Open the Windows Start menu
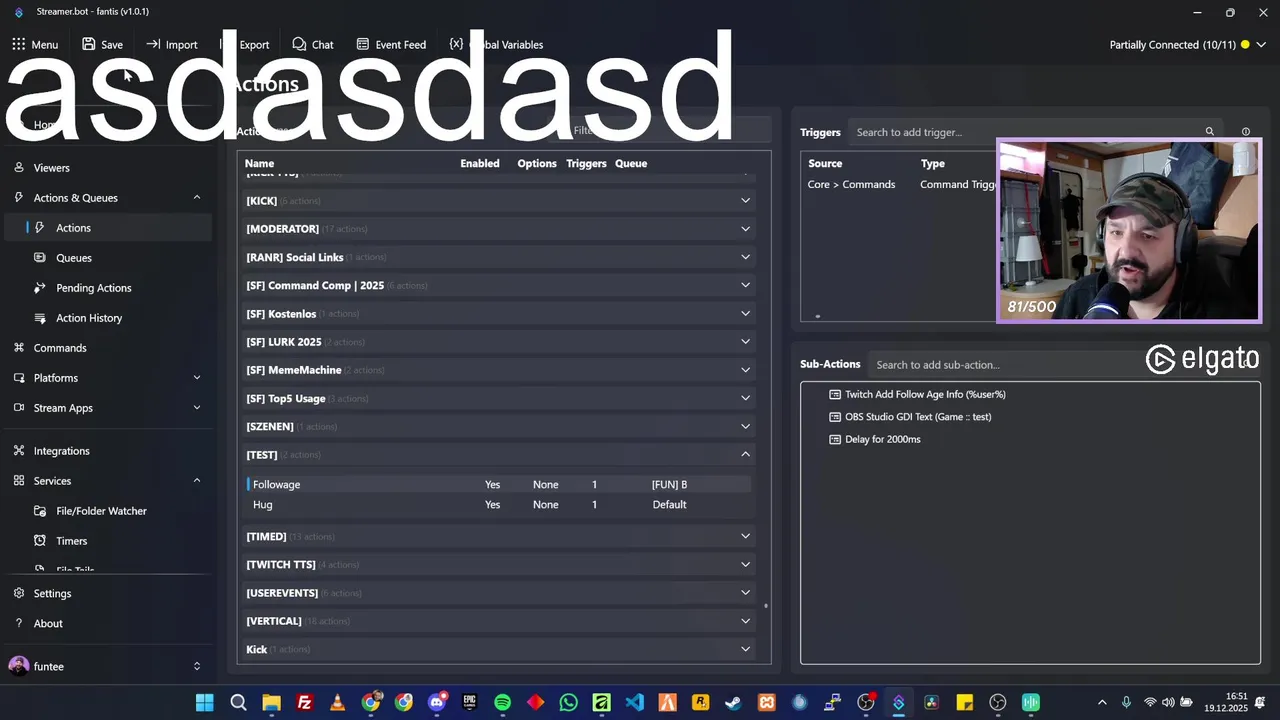Screen dimensions: 1280x720 click(x=205, y=703)
